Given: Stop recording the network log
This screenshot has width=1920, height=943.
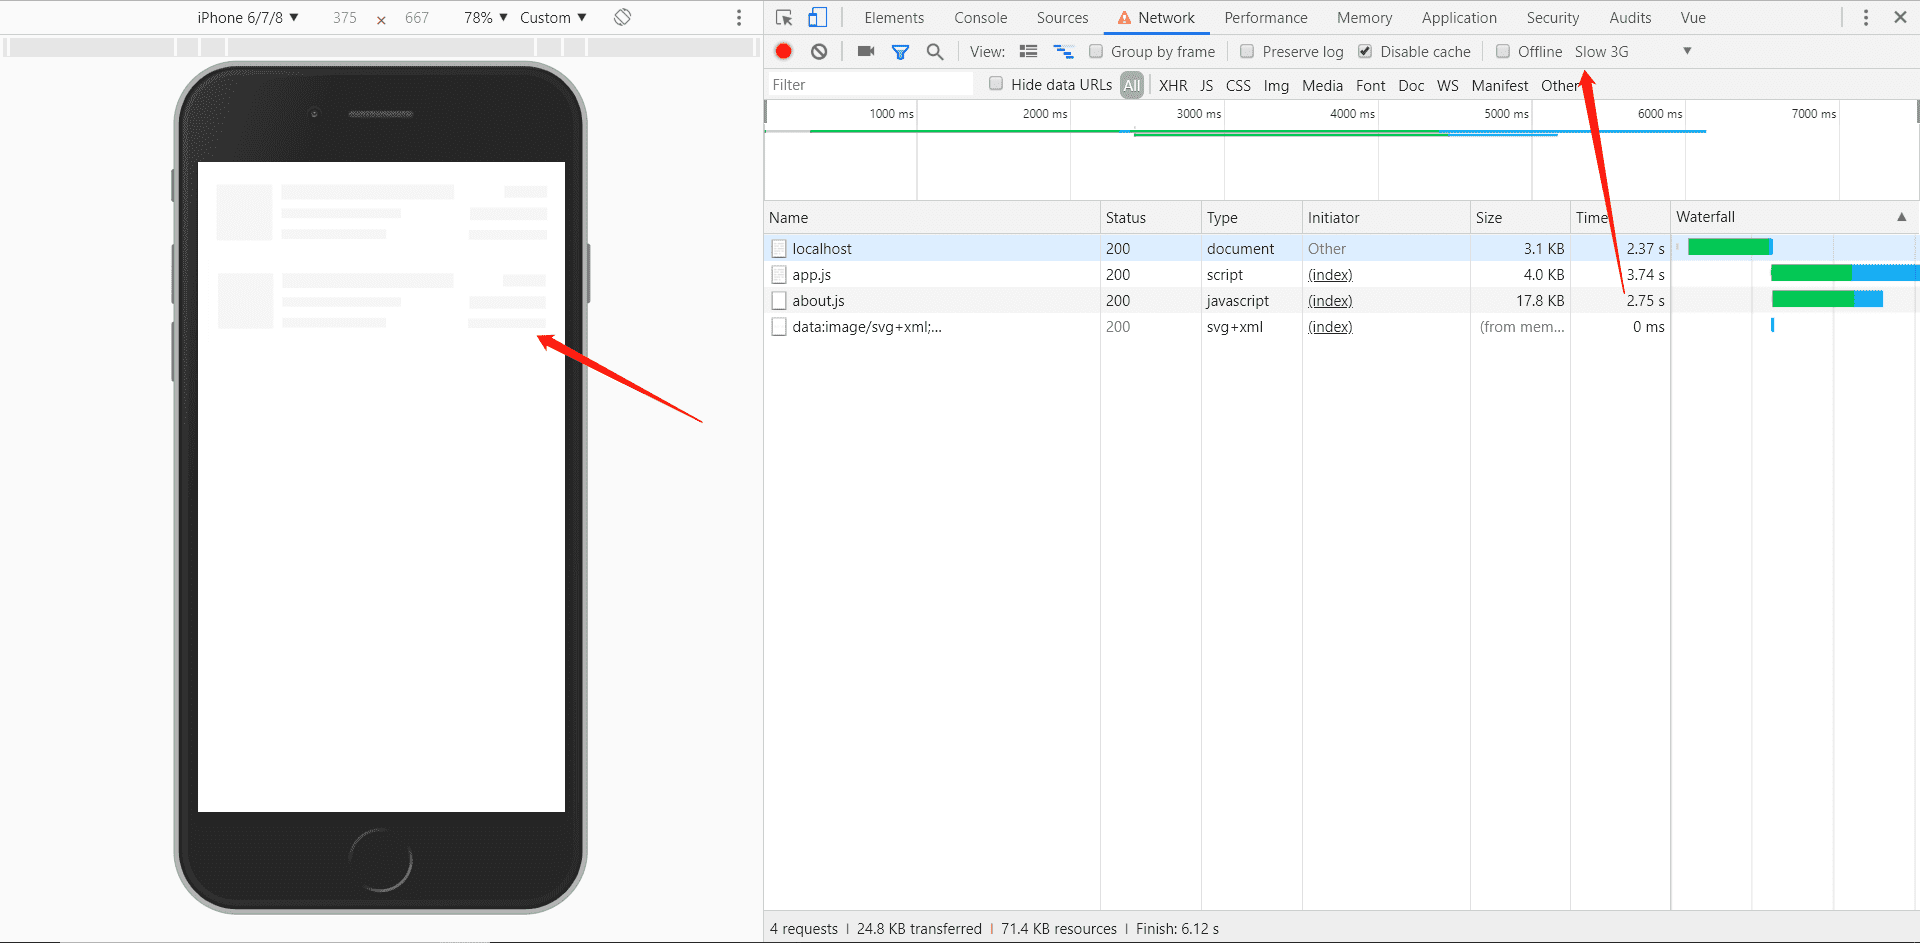Looking at the screenshot, I should pos(784,51).
